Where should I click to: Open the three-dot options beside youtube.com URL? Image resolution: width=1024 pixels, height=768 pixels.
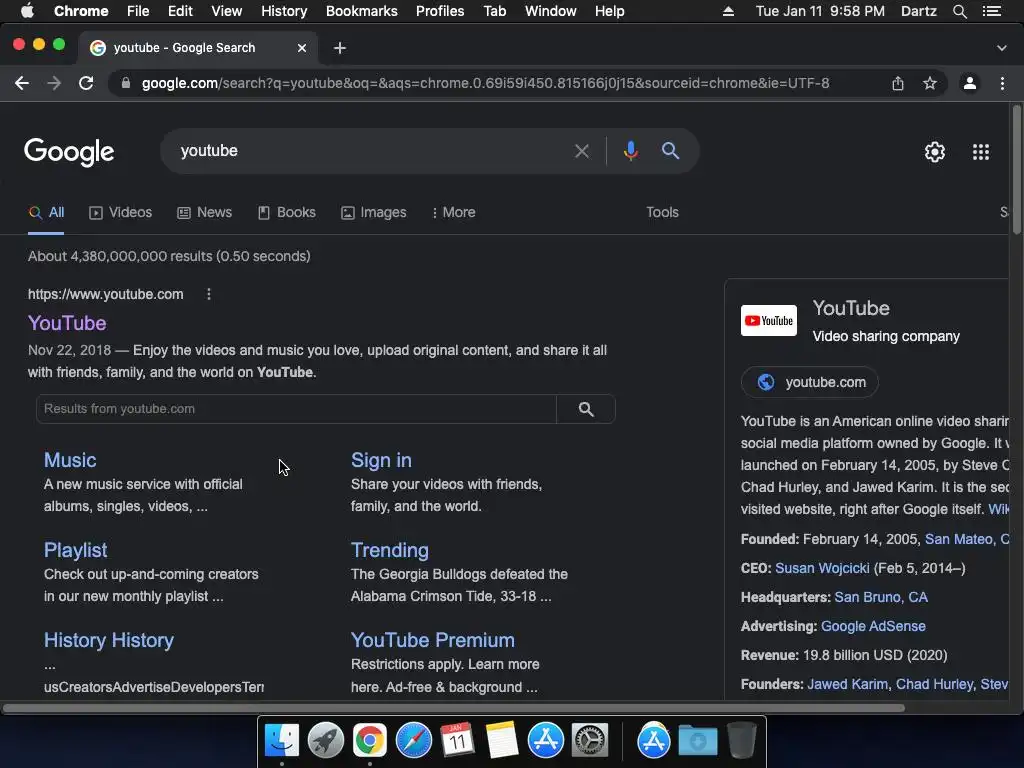[x=209, y=294]
